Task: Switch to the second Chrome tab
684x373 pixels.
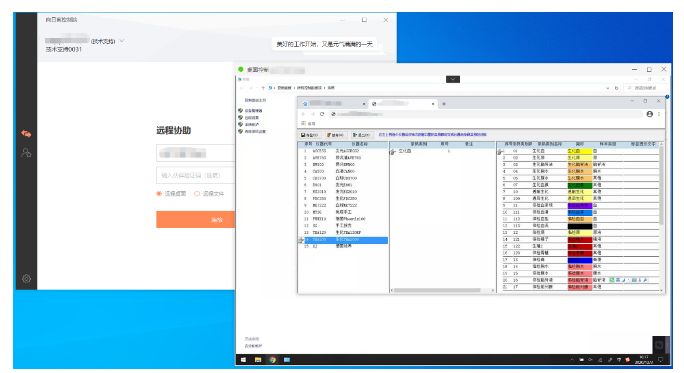Action: (x=402, y=103)
